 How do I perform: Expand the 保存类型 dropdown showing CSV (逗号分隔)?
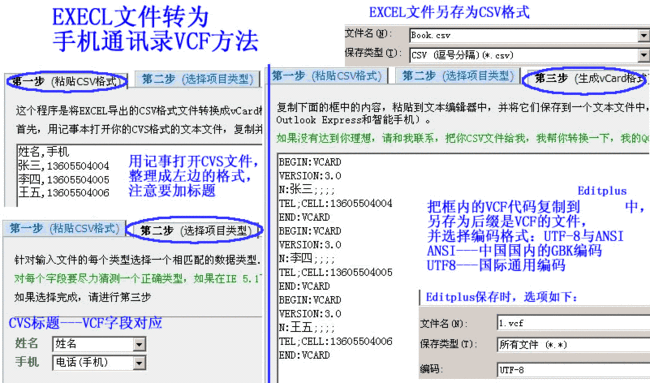point(643,55)
